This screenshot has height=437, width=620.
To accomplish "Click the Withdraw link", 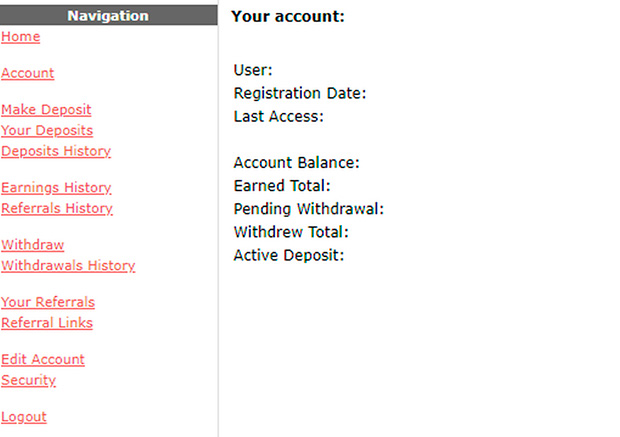I will (x=32, y=245).
